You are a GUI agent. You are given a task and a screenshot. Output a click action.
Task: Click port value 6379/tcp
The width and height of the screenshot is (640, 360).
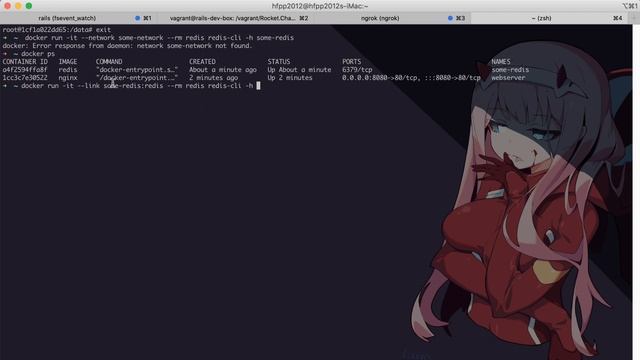tap(357, 70)
